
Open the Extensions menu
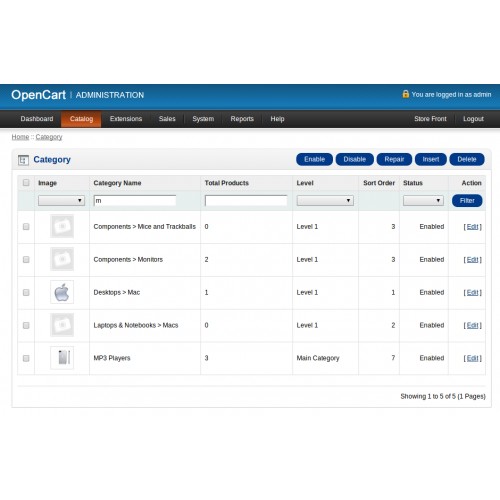(126, 119)
